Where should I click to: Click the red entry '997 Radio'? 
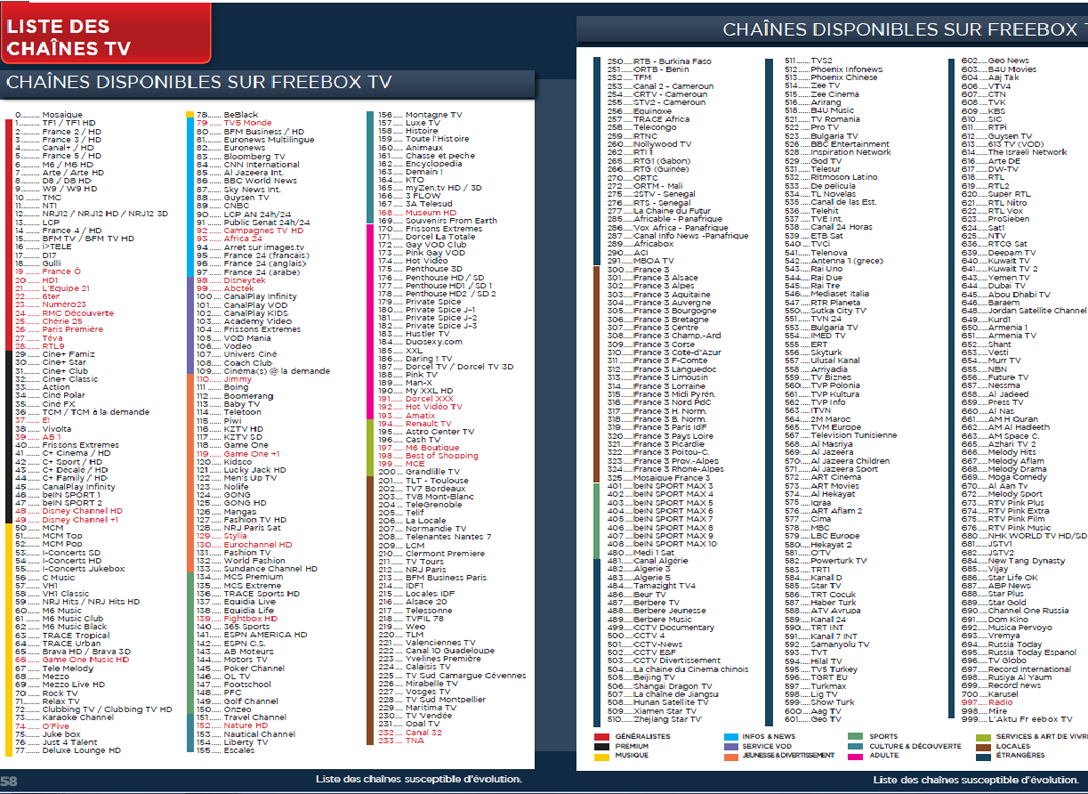point(987,703)
